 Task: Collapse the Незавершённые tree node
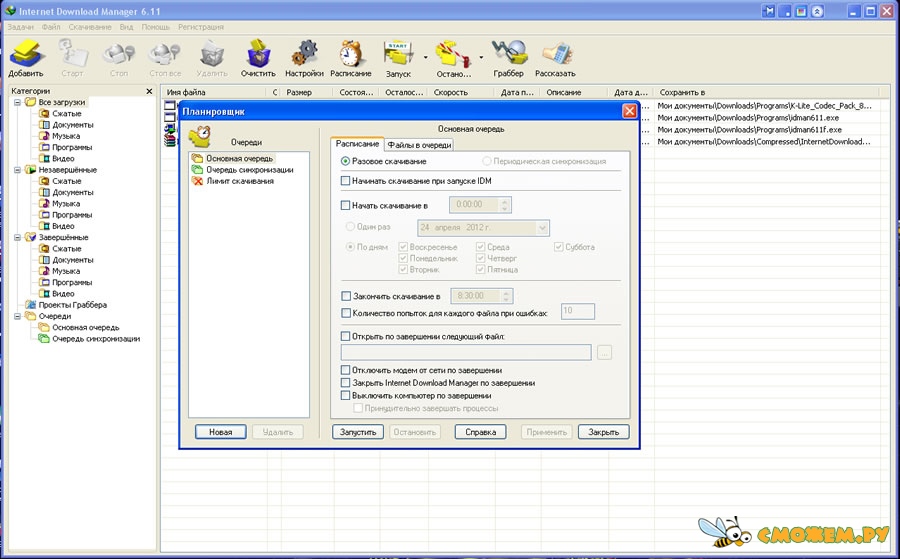click(x=18, y=170)
